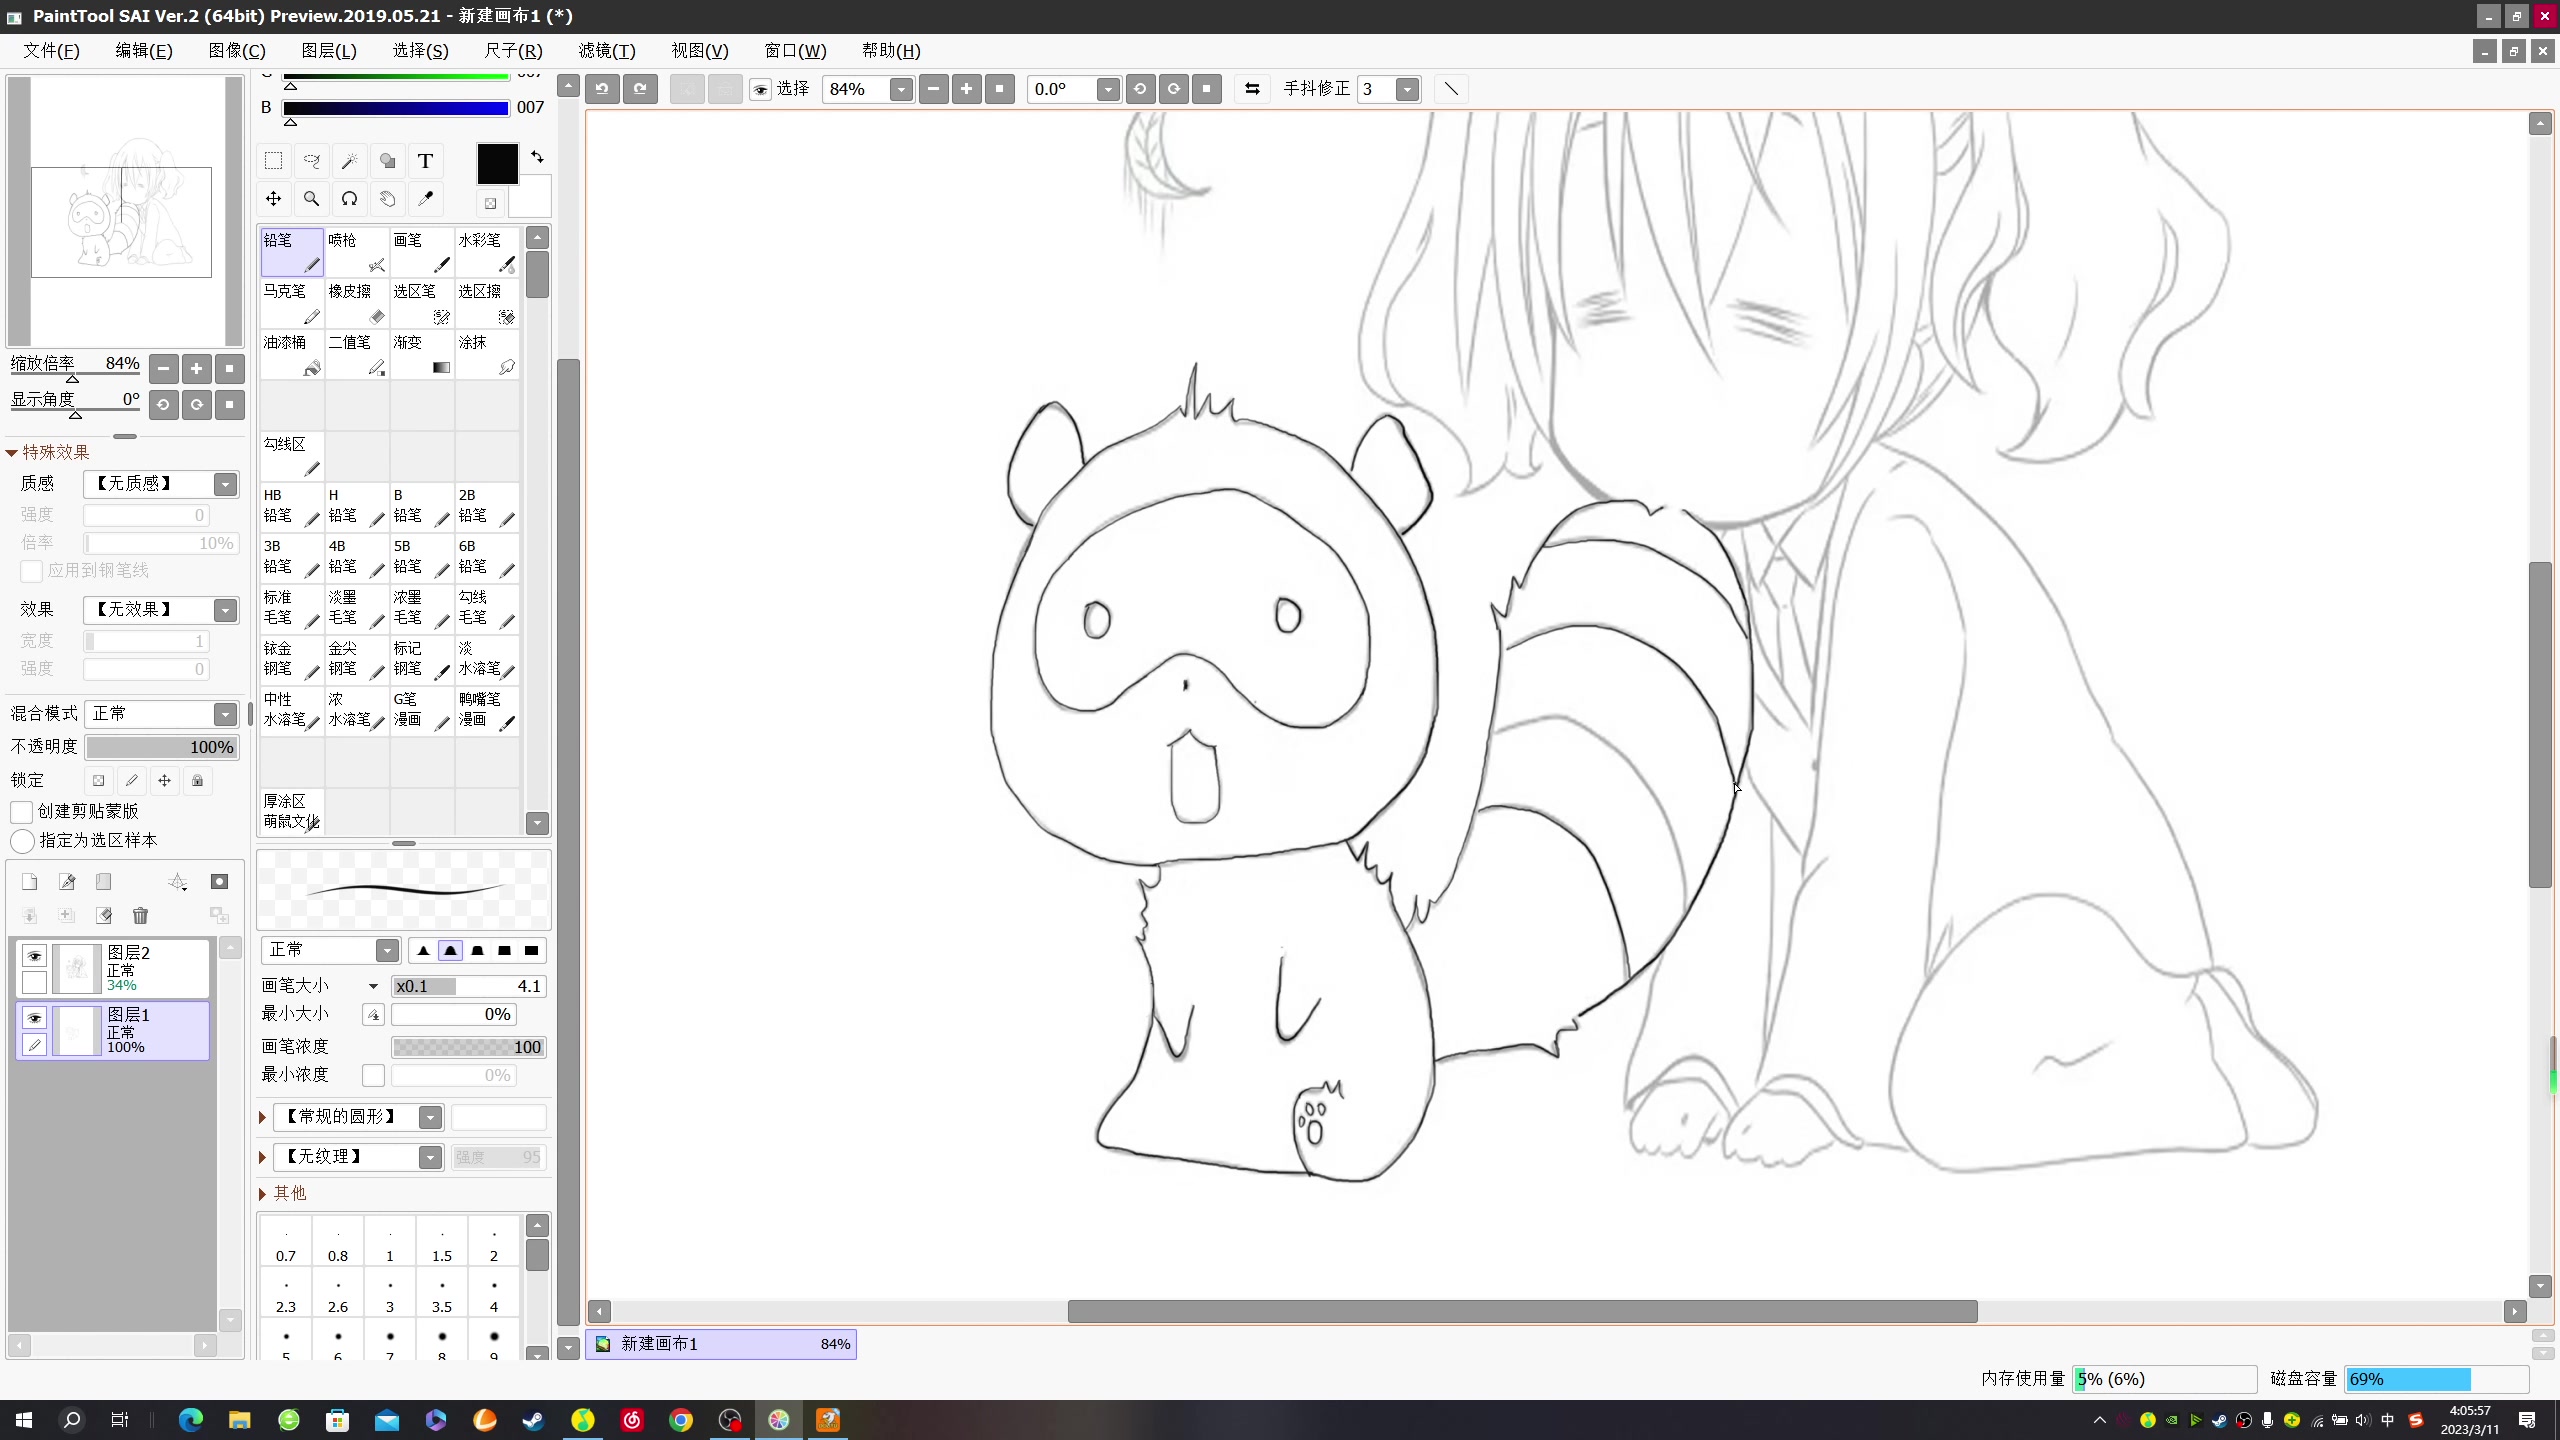
Task: Click the undo button in canvas toolbar
Action: click(x=602, y=89)
